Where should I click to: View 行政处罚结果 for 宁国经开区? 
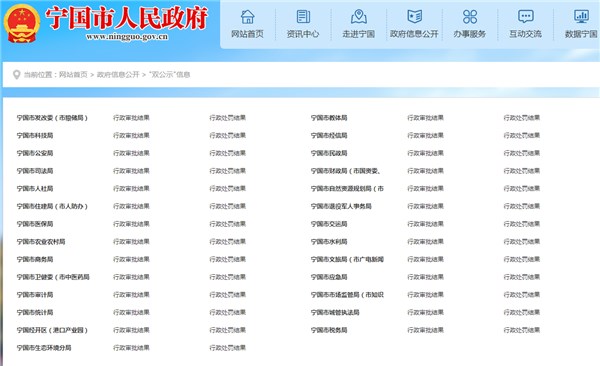[x=227, y=330]
